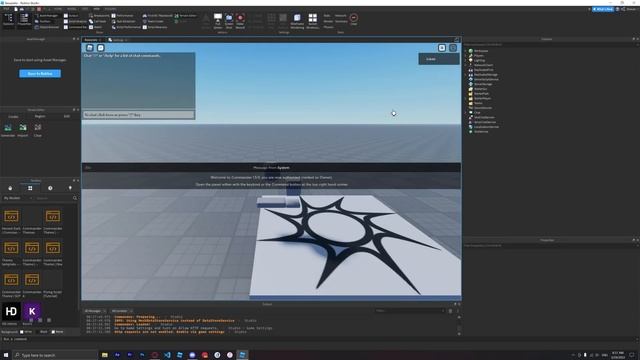Pick the purple K model thumbnail
640x360 pixels.
[x=32, y=311]
